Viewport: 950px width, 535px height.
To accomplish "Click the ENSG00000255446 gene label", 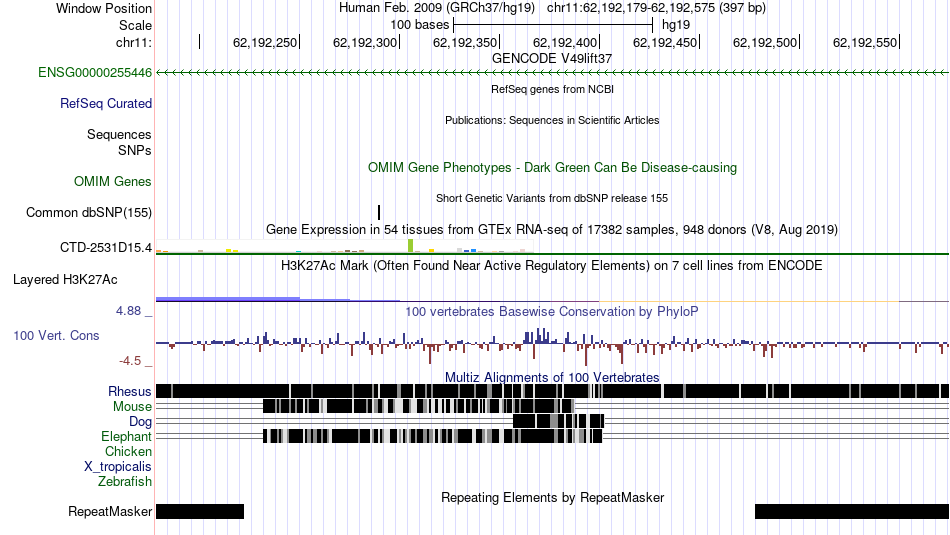I will 95,73.
